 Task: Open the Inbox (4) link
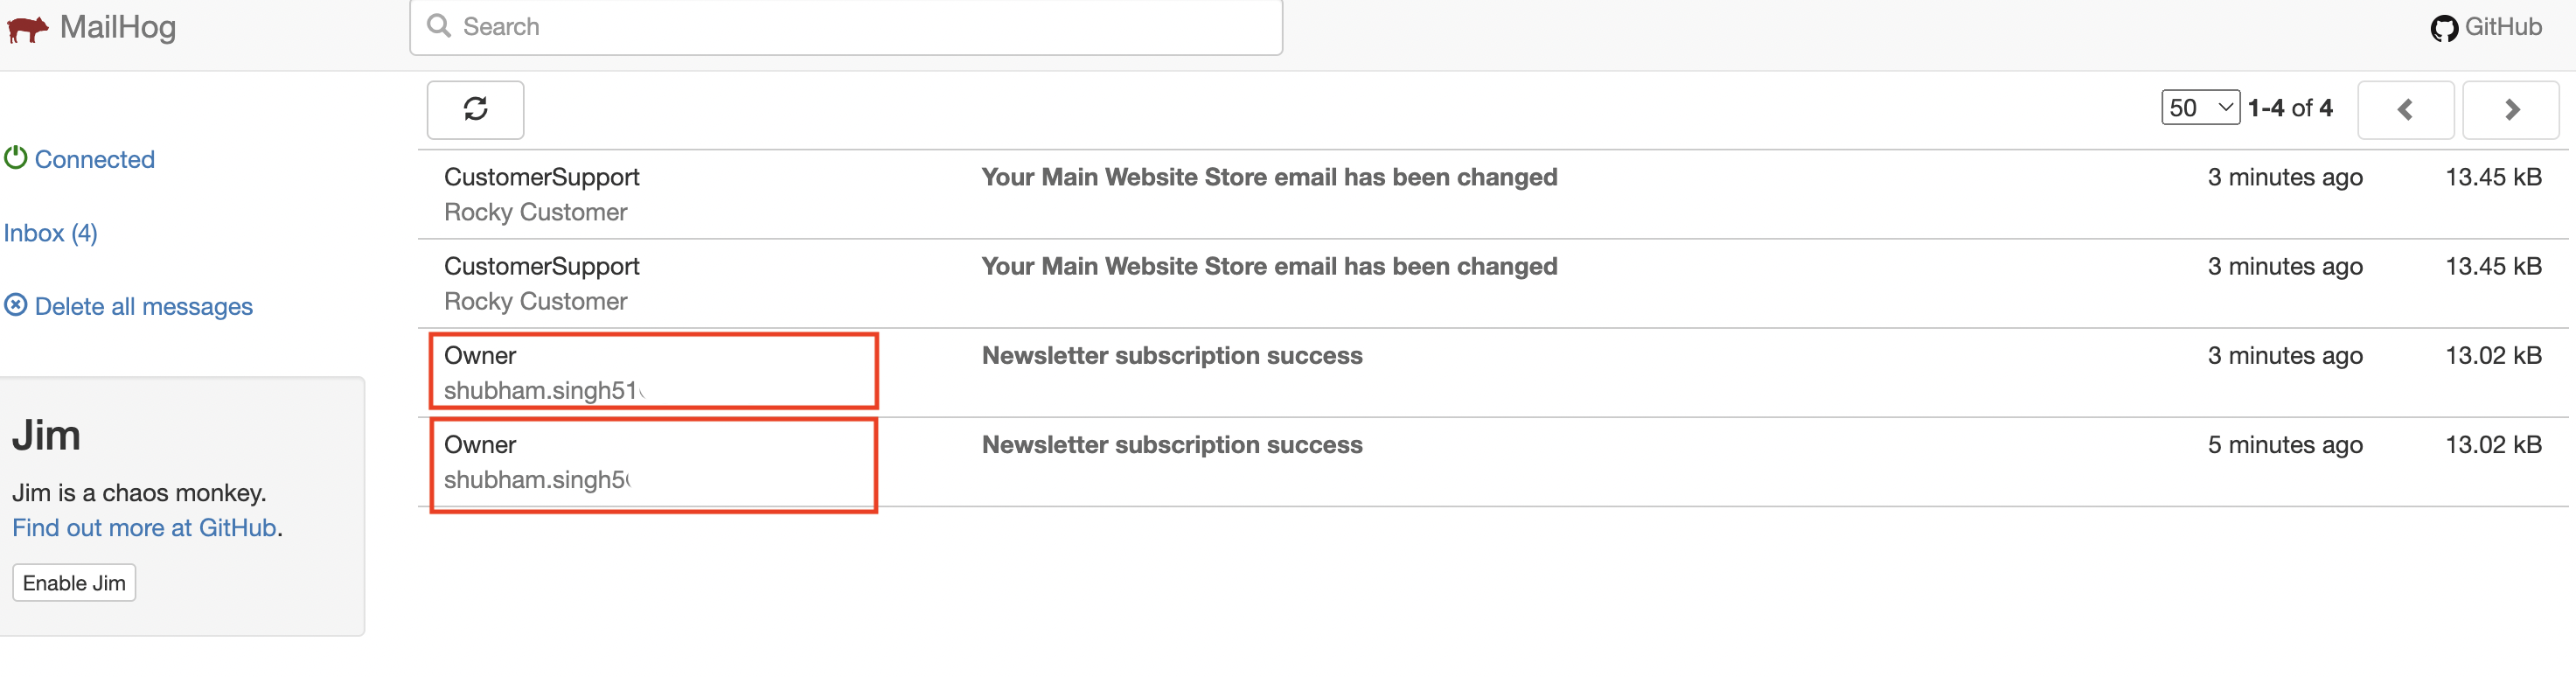click(x=50, y=232)
